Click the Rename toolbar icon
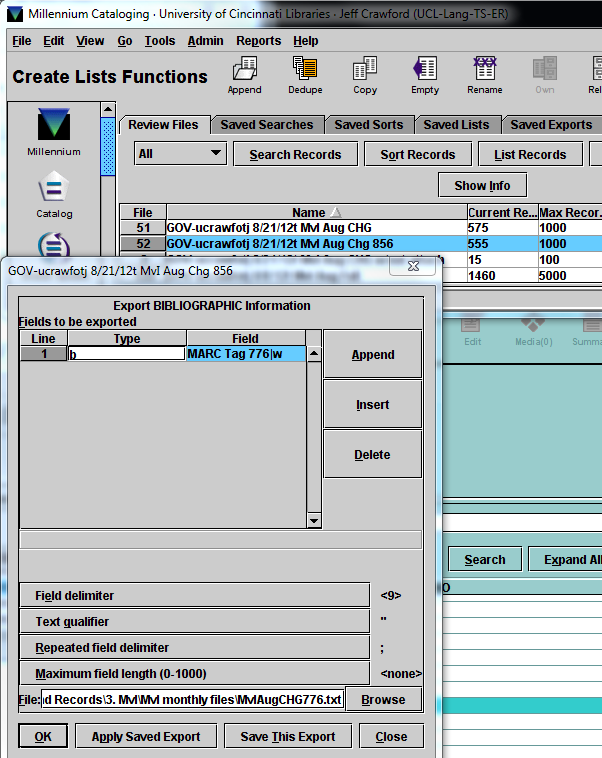Viewport: 602px width, 758px height. coord(485,75)
